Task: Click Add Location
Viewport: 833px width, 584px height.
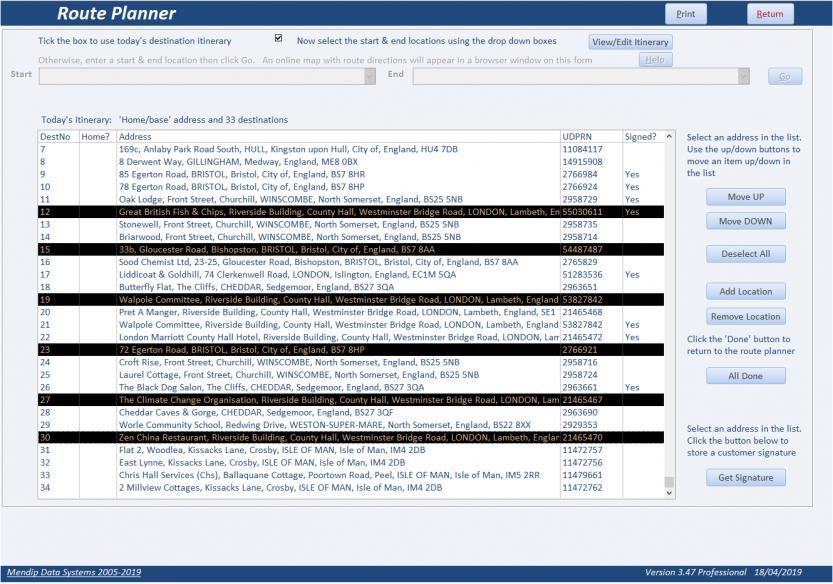Action: tap(745, 292)
